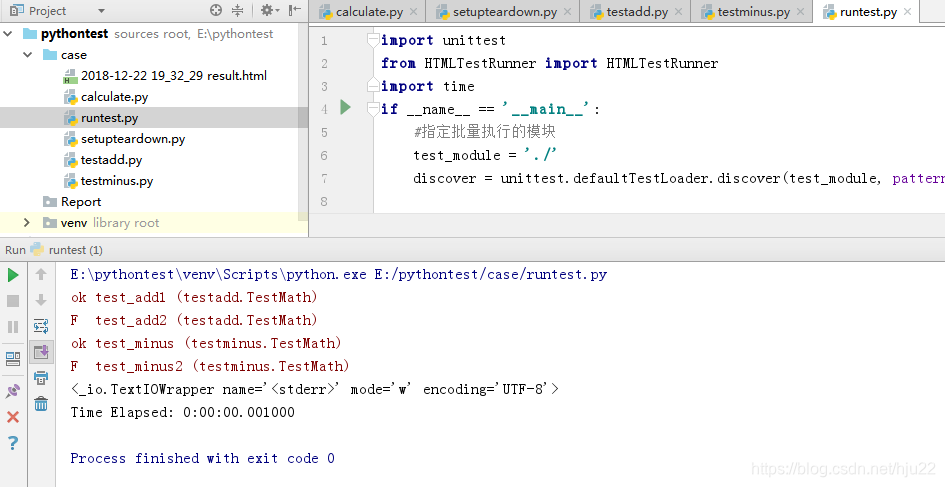This screenshot has width=945, height=487.
Task: Click the Chinese comment on line 5
Action: pos(485,131)
